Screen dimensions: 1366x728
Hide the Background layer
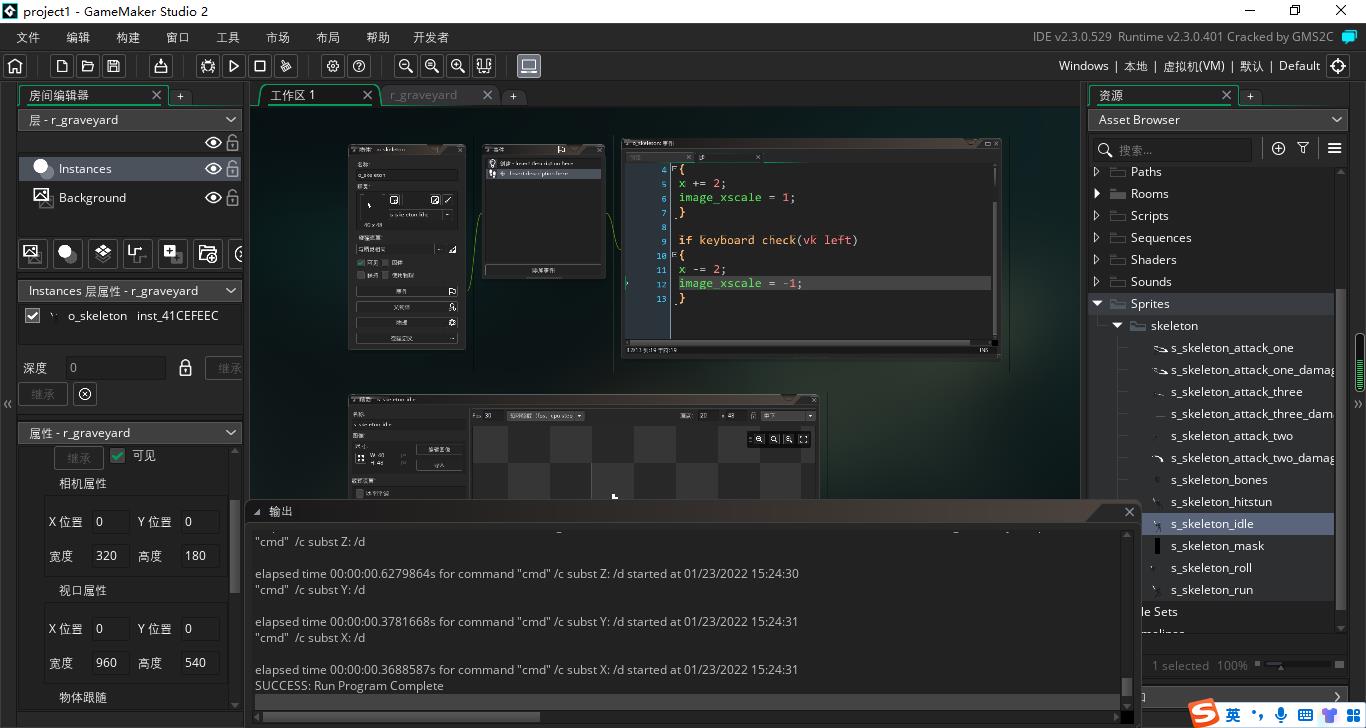pyautogui.click(x=213, y=198)
